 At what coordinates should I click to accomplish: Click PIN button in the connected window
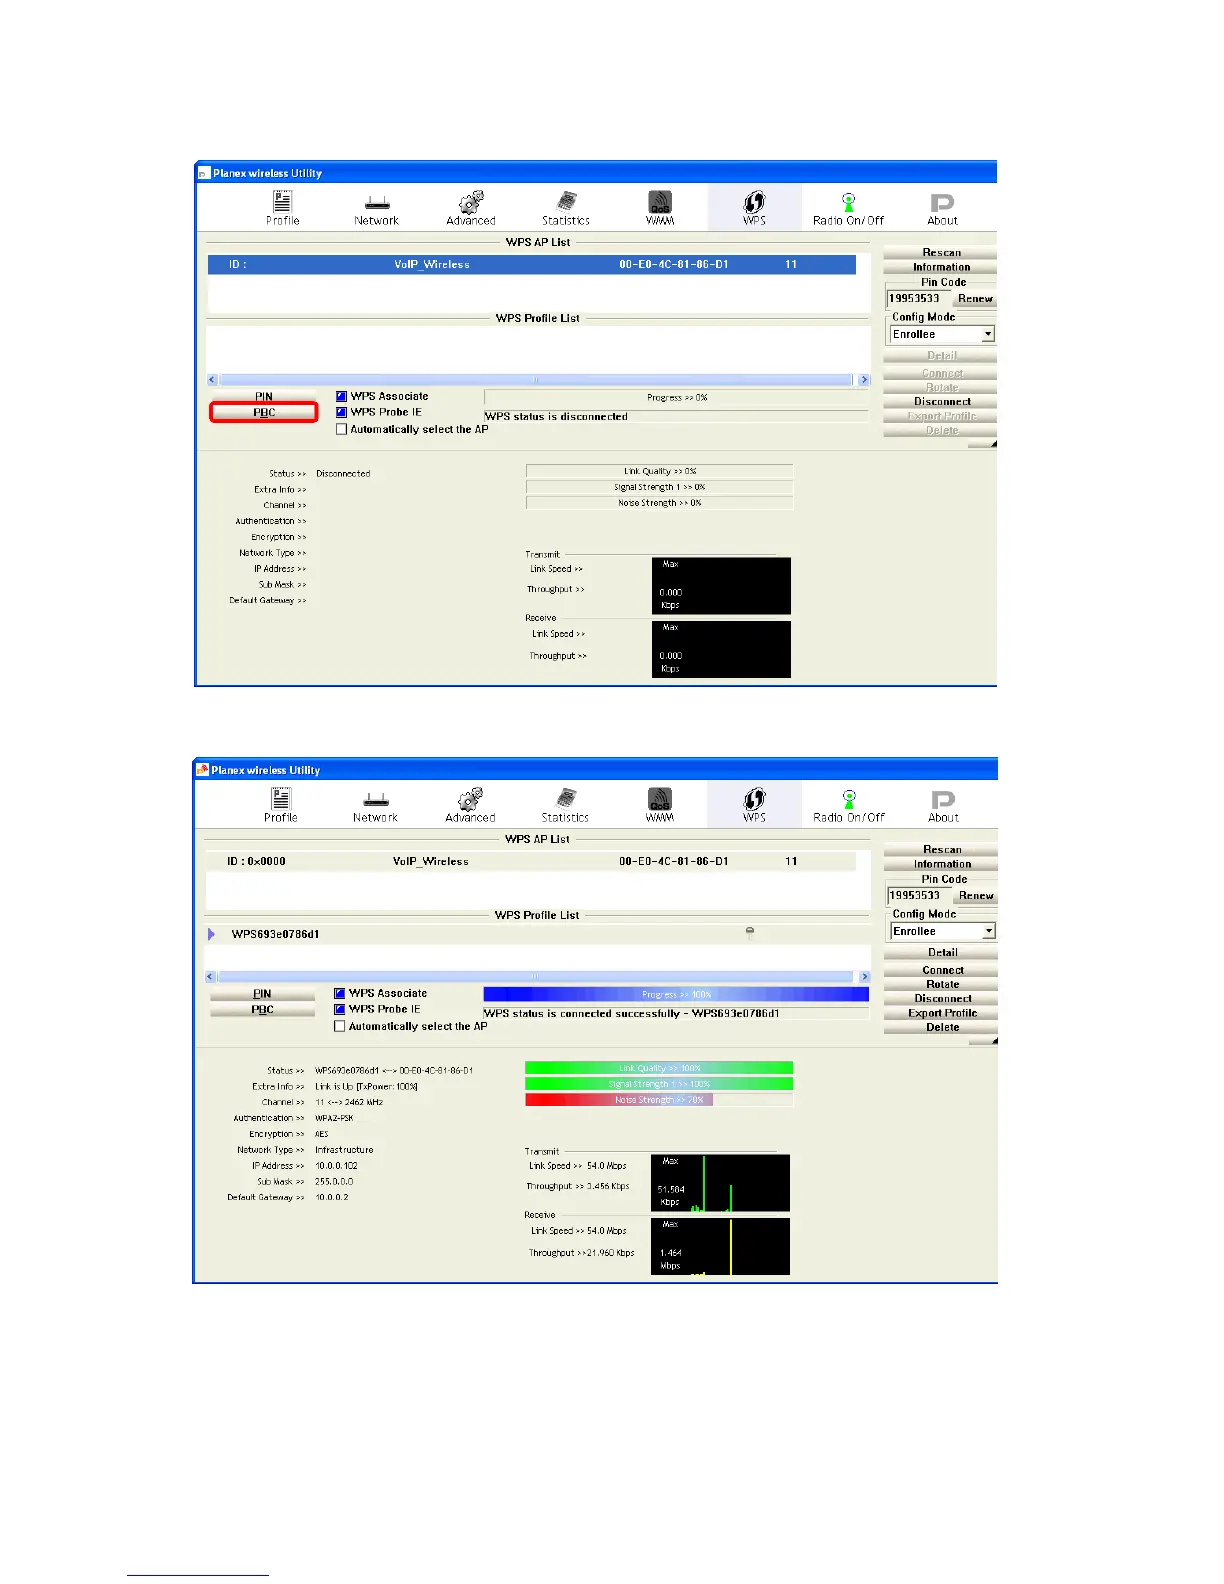(262, 993)
